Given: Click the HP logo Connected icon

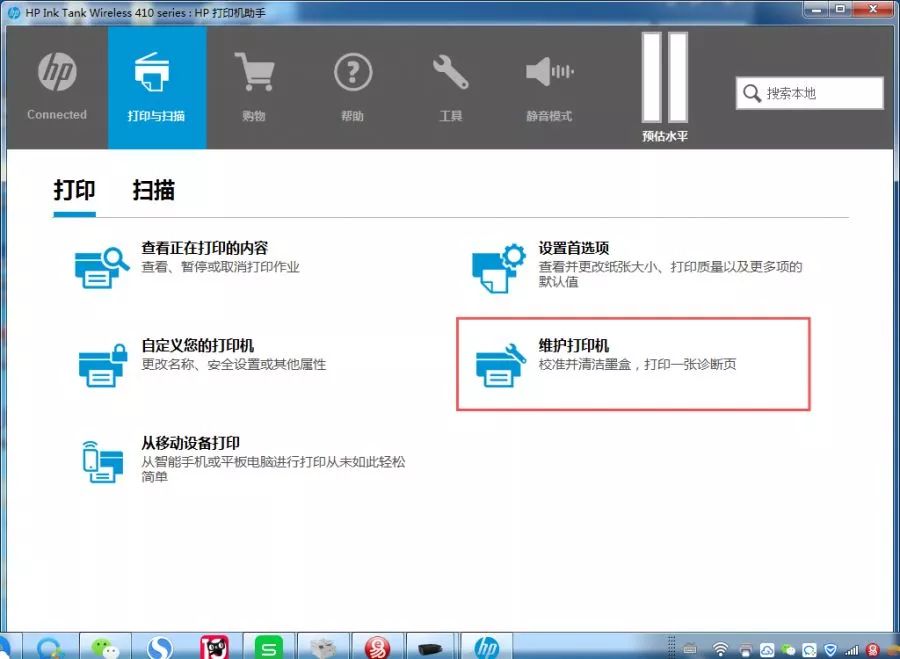Looking at the screenshot, I should (x=57, y=85).
